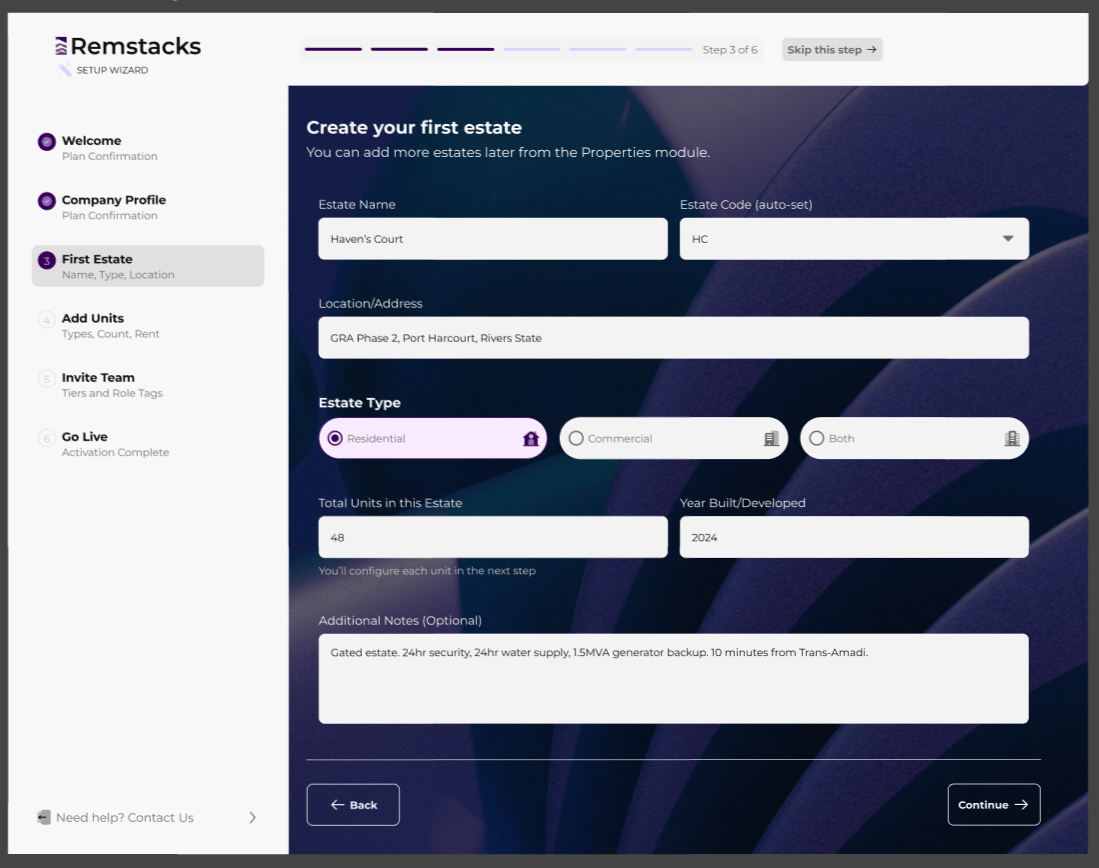Click the 'Create your first estate' heading
1099x868 pixels.
[x=414, y=128]
